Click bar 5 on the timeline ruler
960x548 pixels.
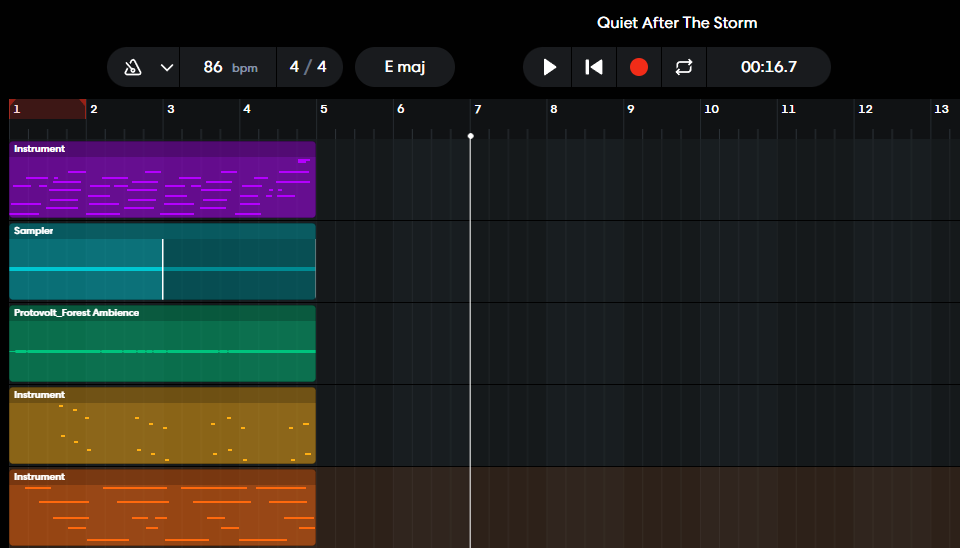pos(324,109)
